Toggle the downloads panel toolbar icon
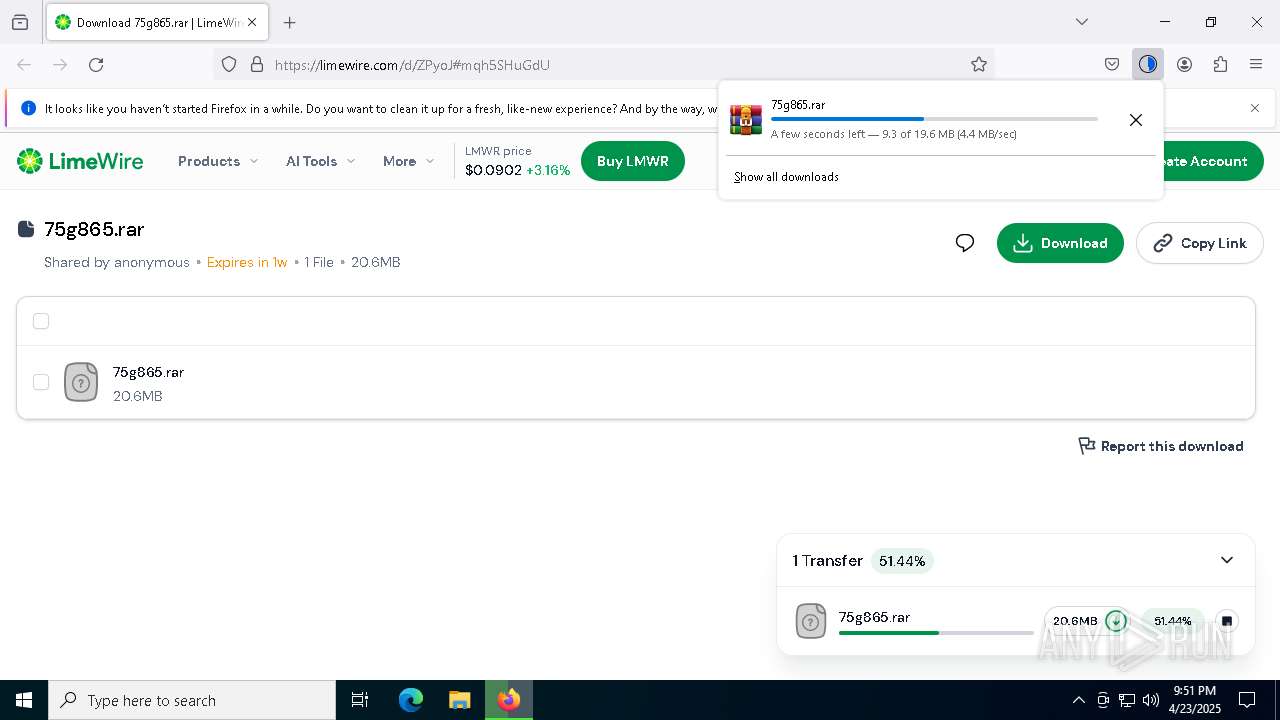The width and height of the screenshot is (1280, 720). [x=1148, y=64]
